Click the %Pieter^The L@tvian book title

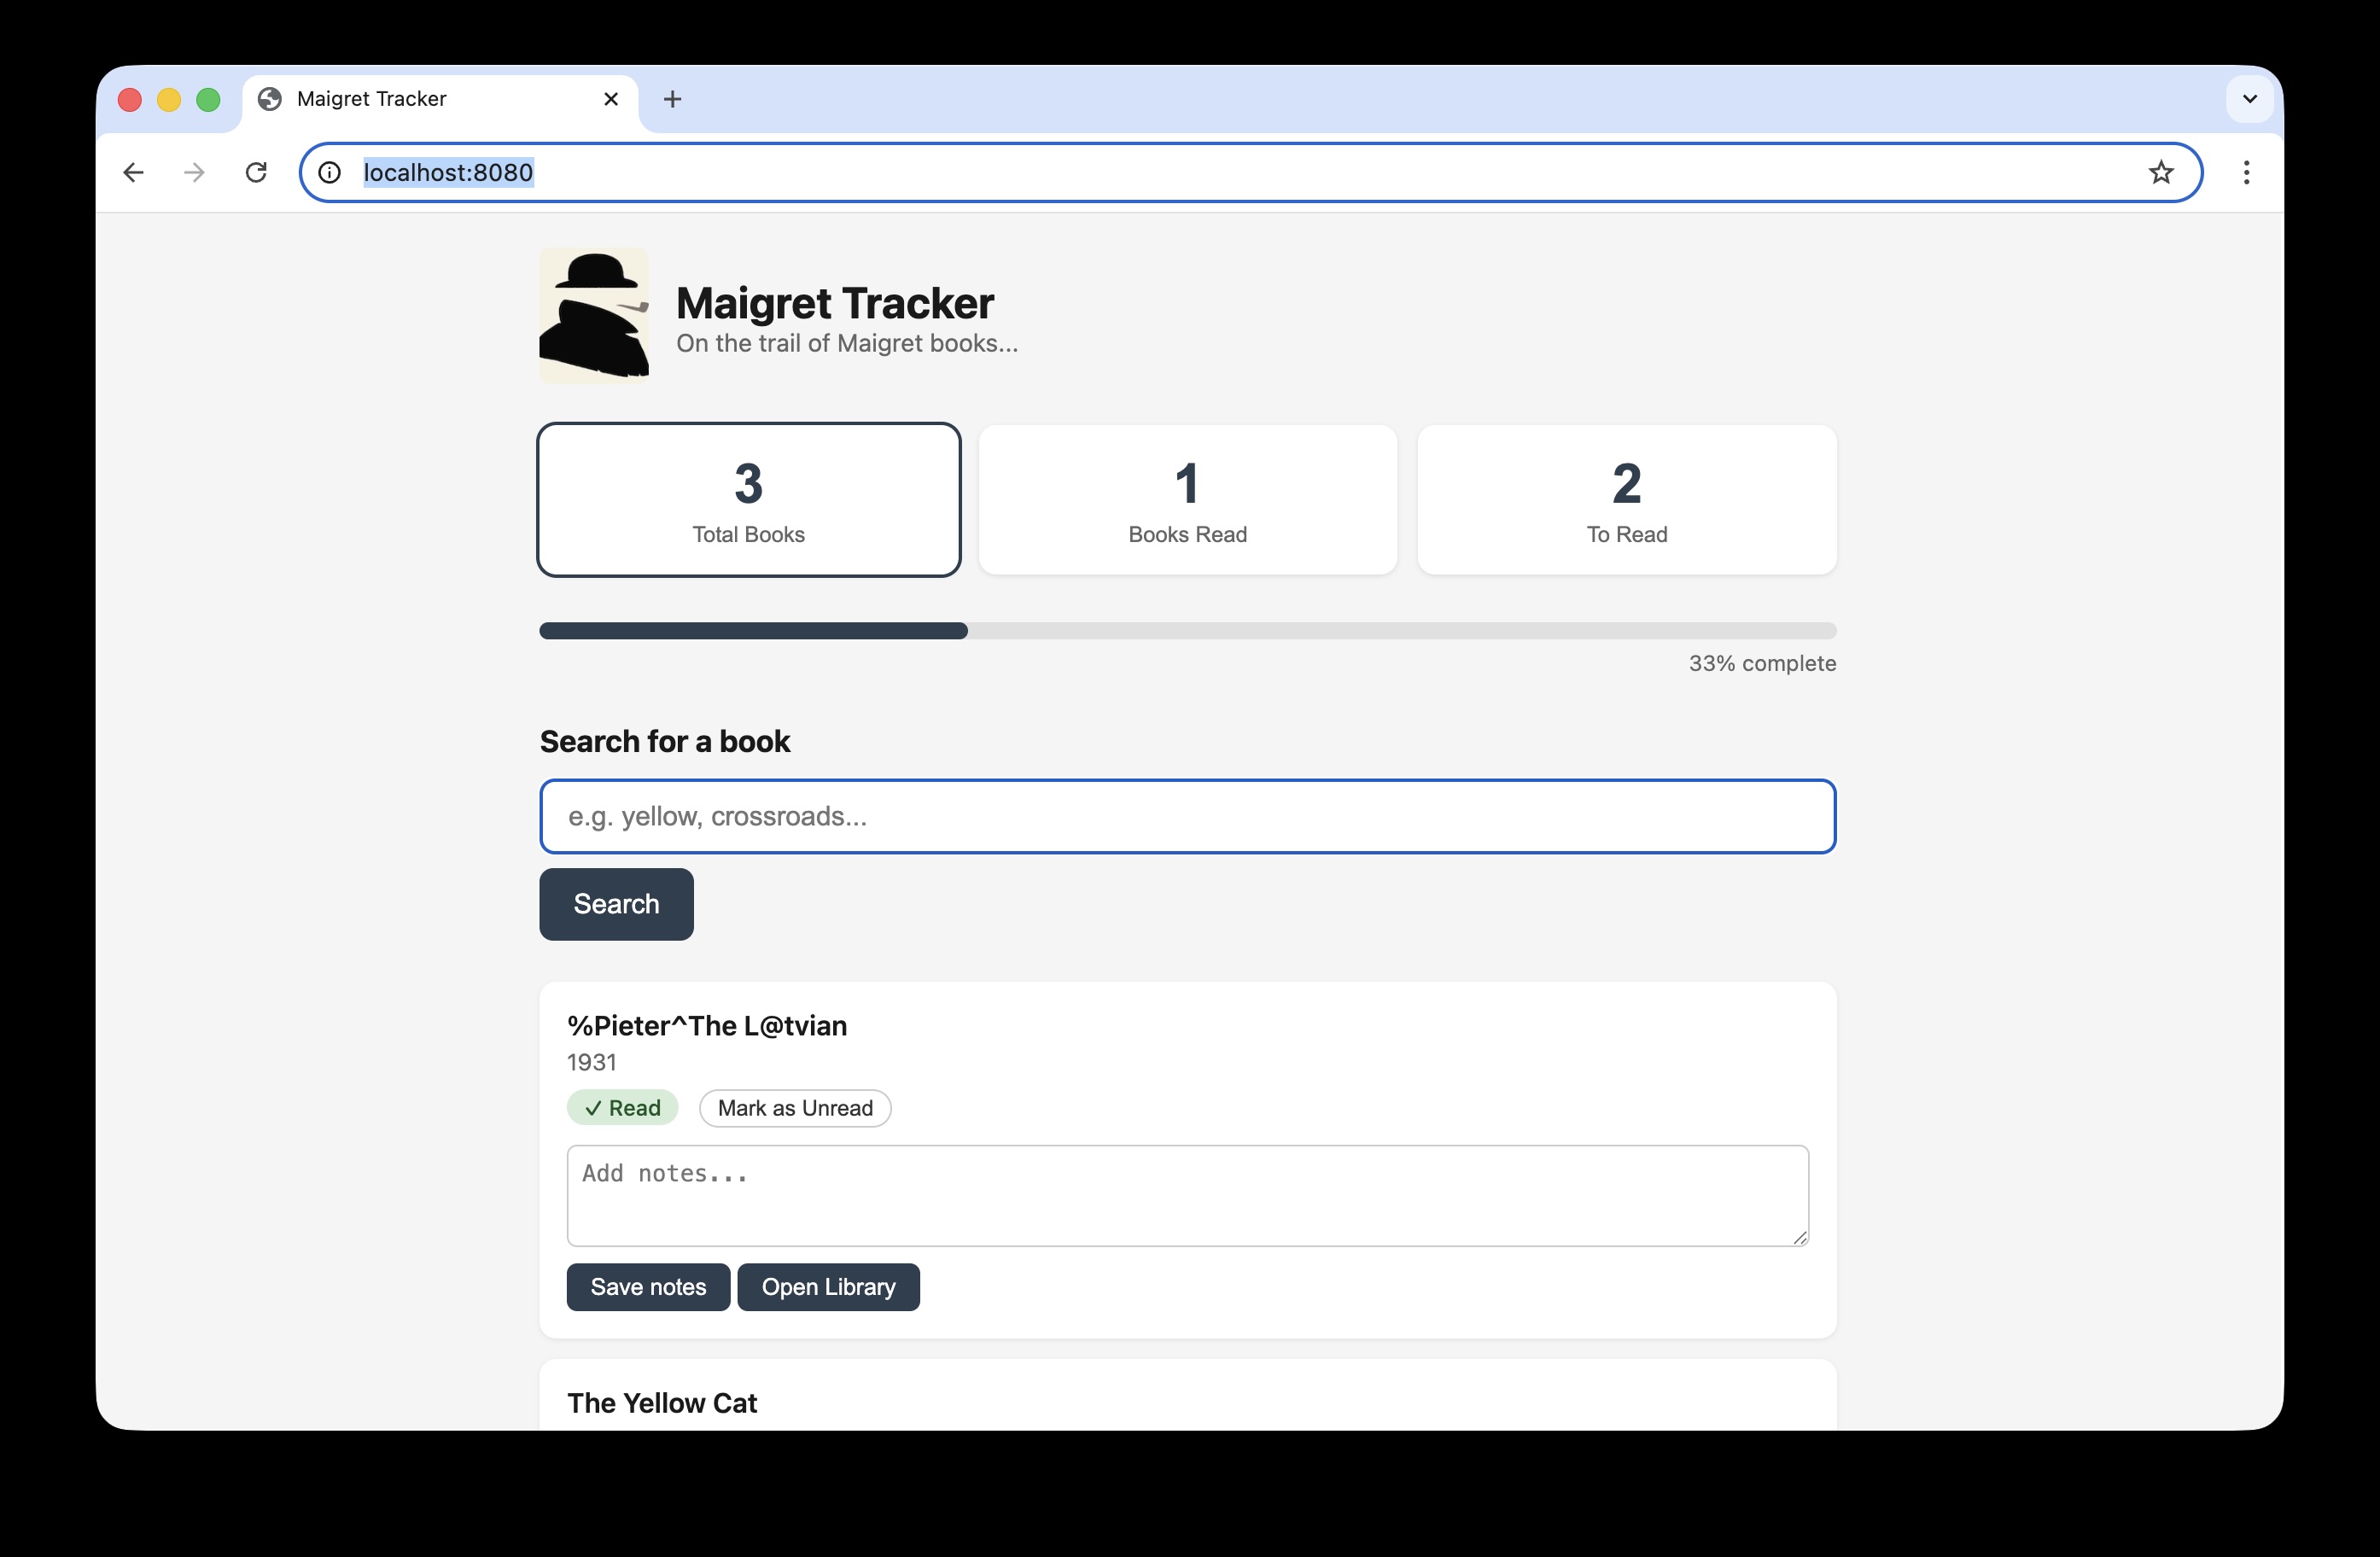(x=707, y=1026)
